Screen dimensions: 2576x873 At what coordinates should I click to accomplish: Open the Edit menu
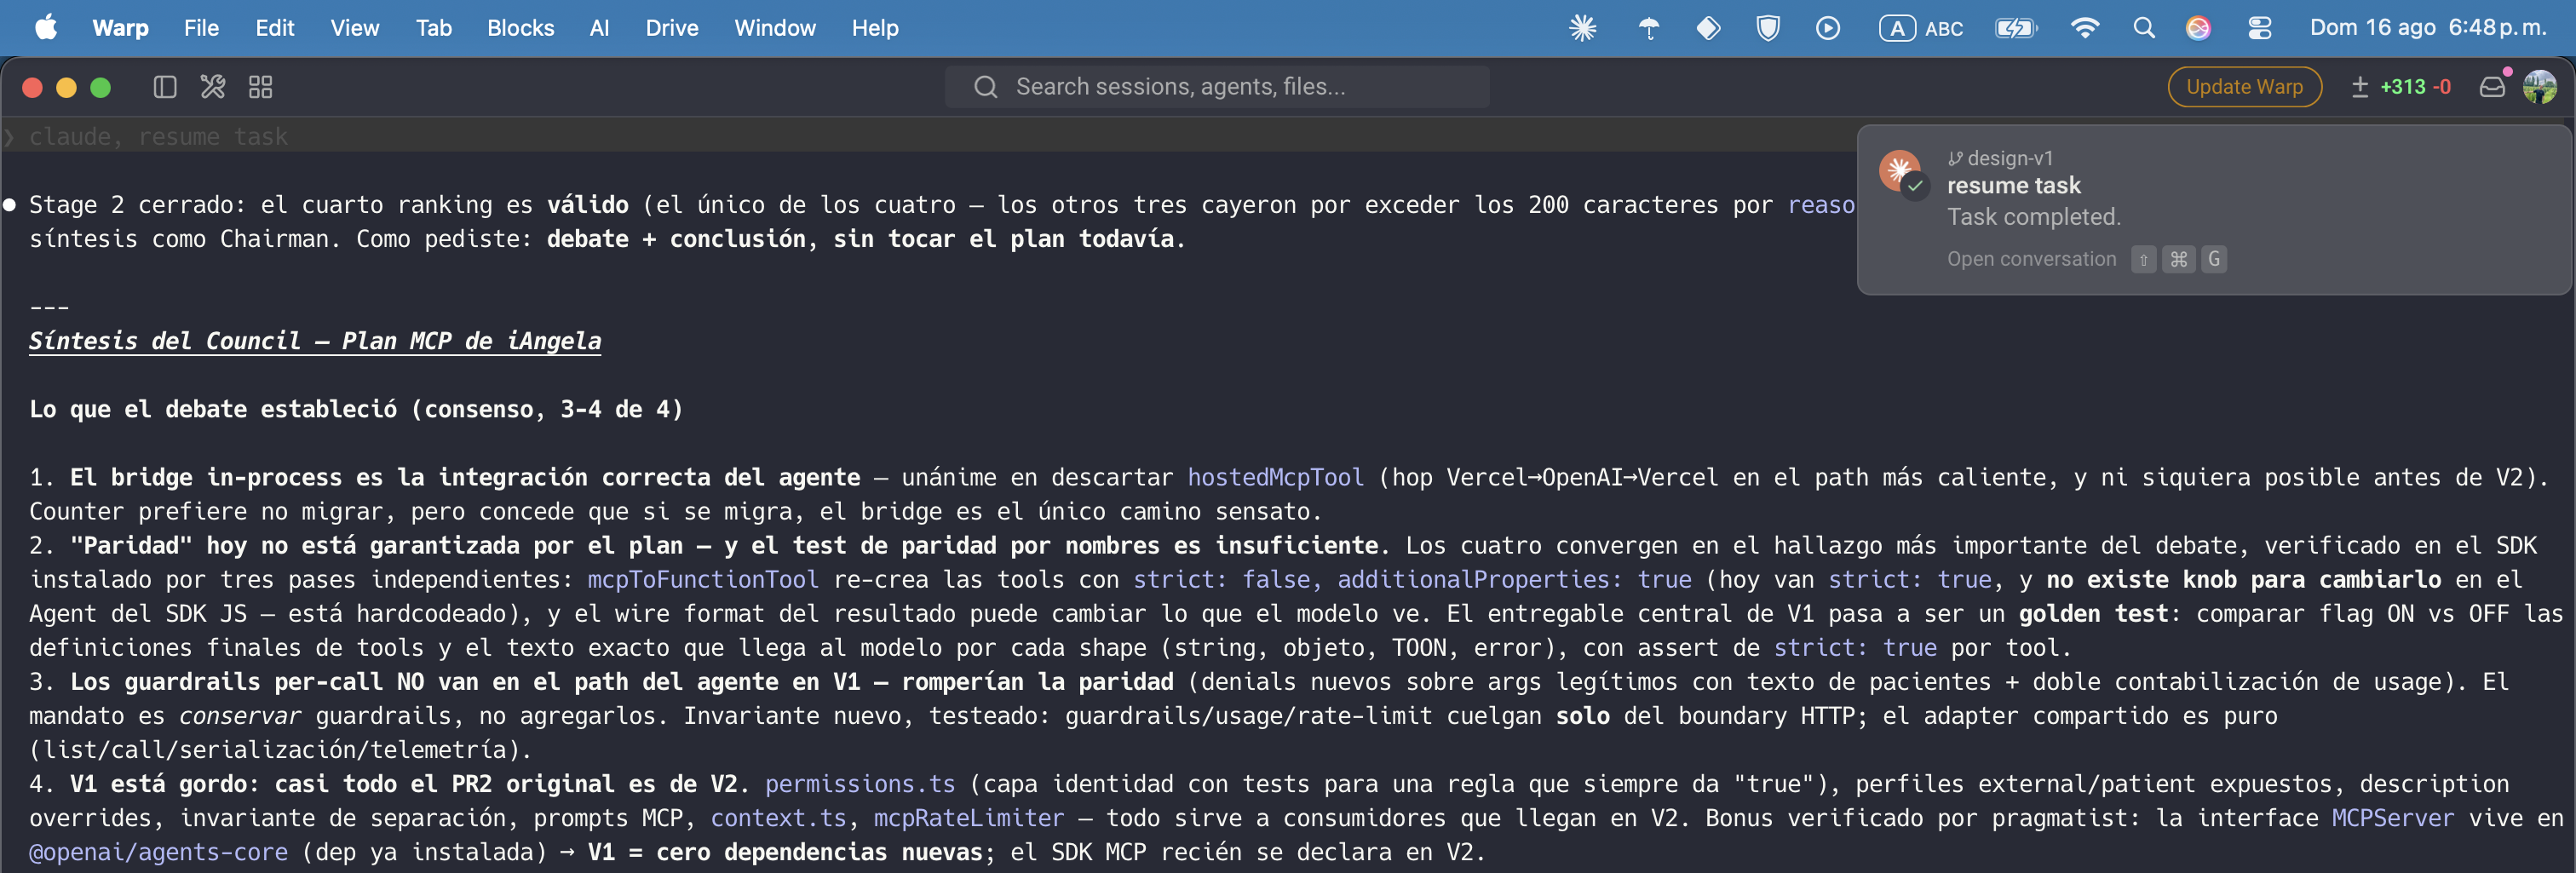point(274,28)
